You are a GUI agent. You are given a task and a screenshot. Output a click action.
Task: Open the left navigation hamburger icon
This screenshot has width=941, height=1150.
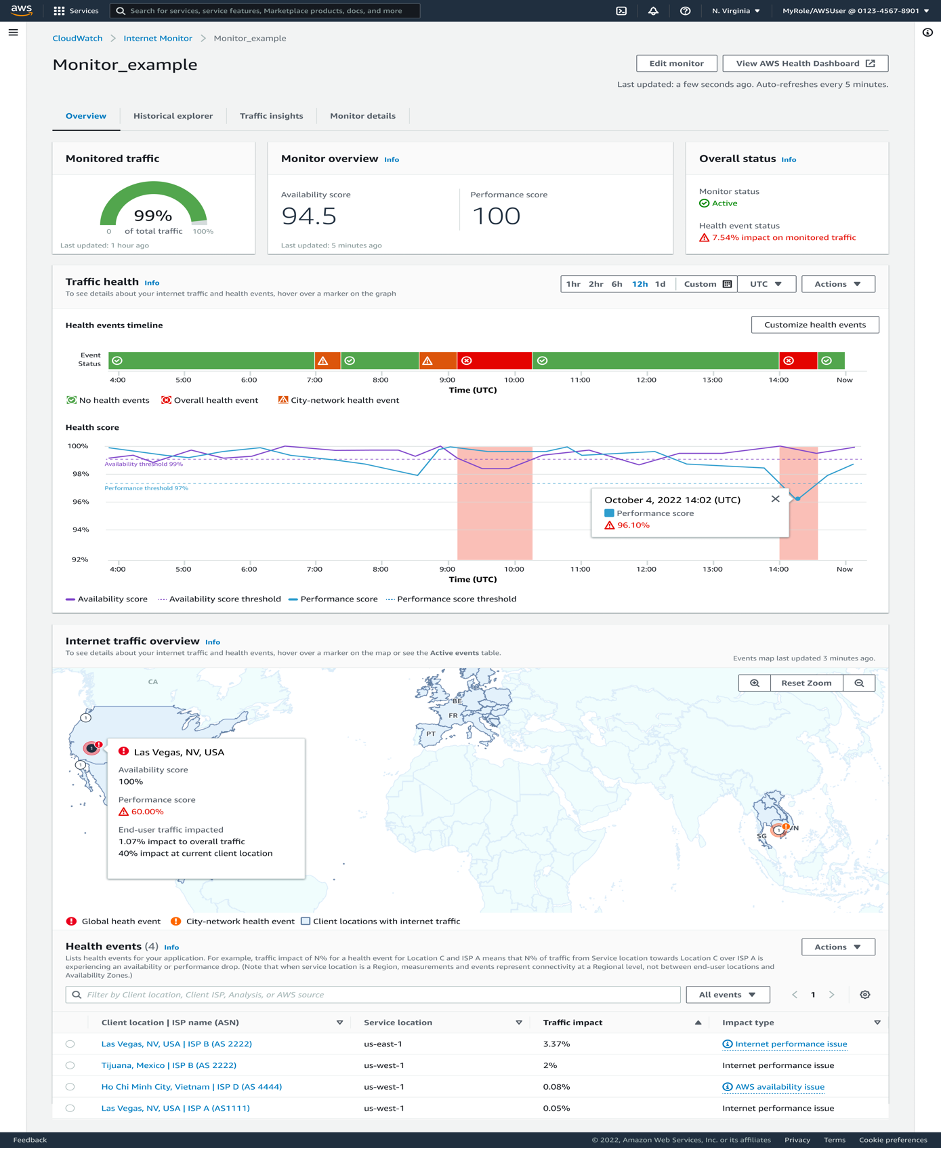click(13, 31)
